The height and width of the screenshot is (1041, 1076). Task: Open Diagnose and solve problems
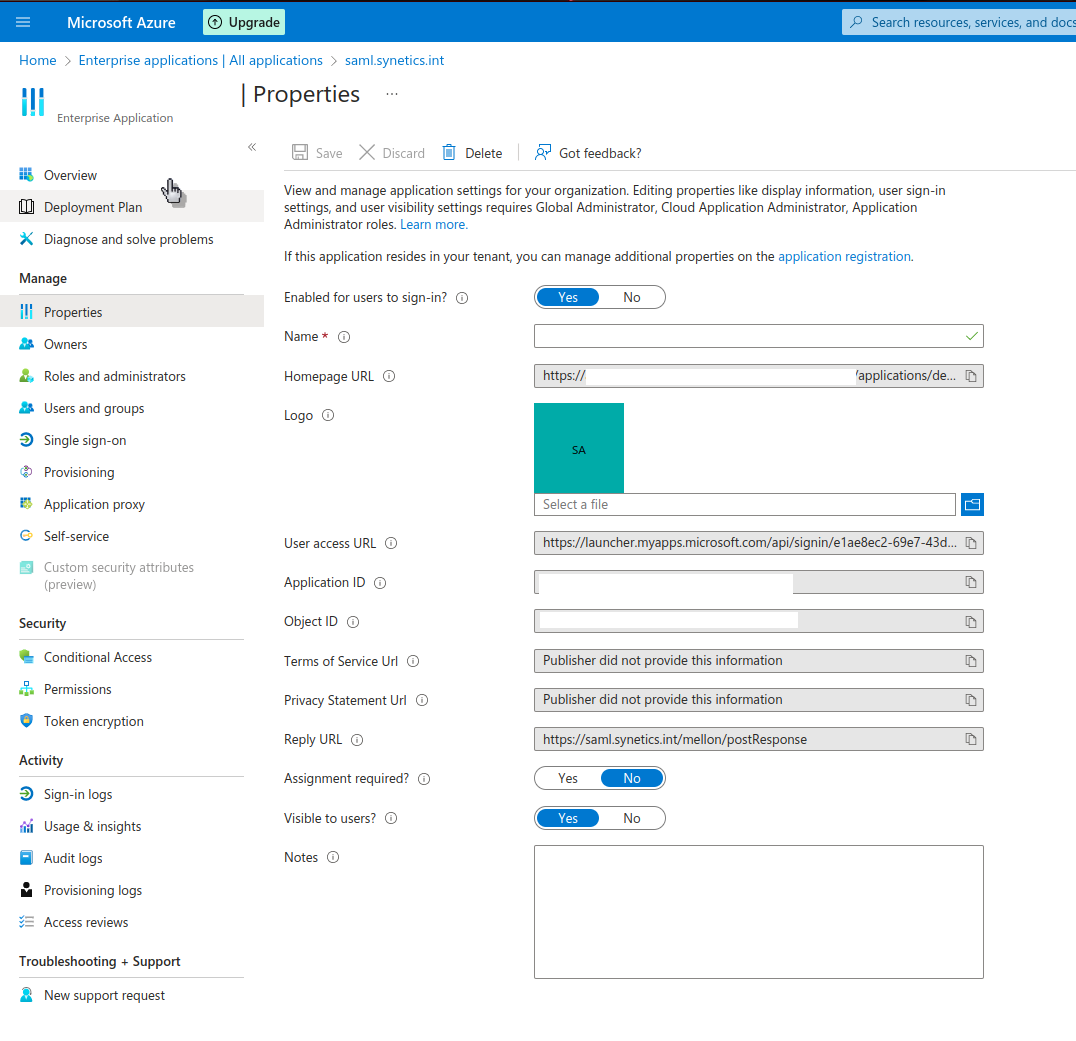pos(132,239)
